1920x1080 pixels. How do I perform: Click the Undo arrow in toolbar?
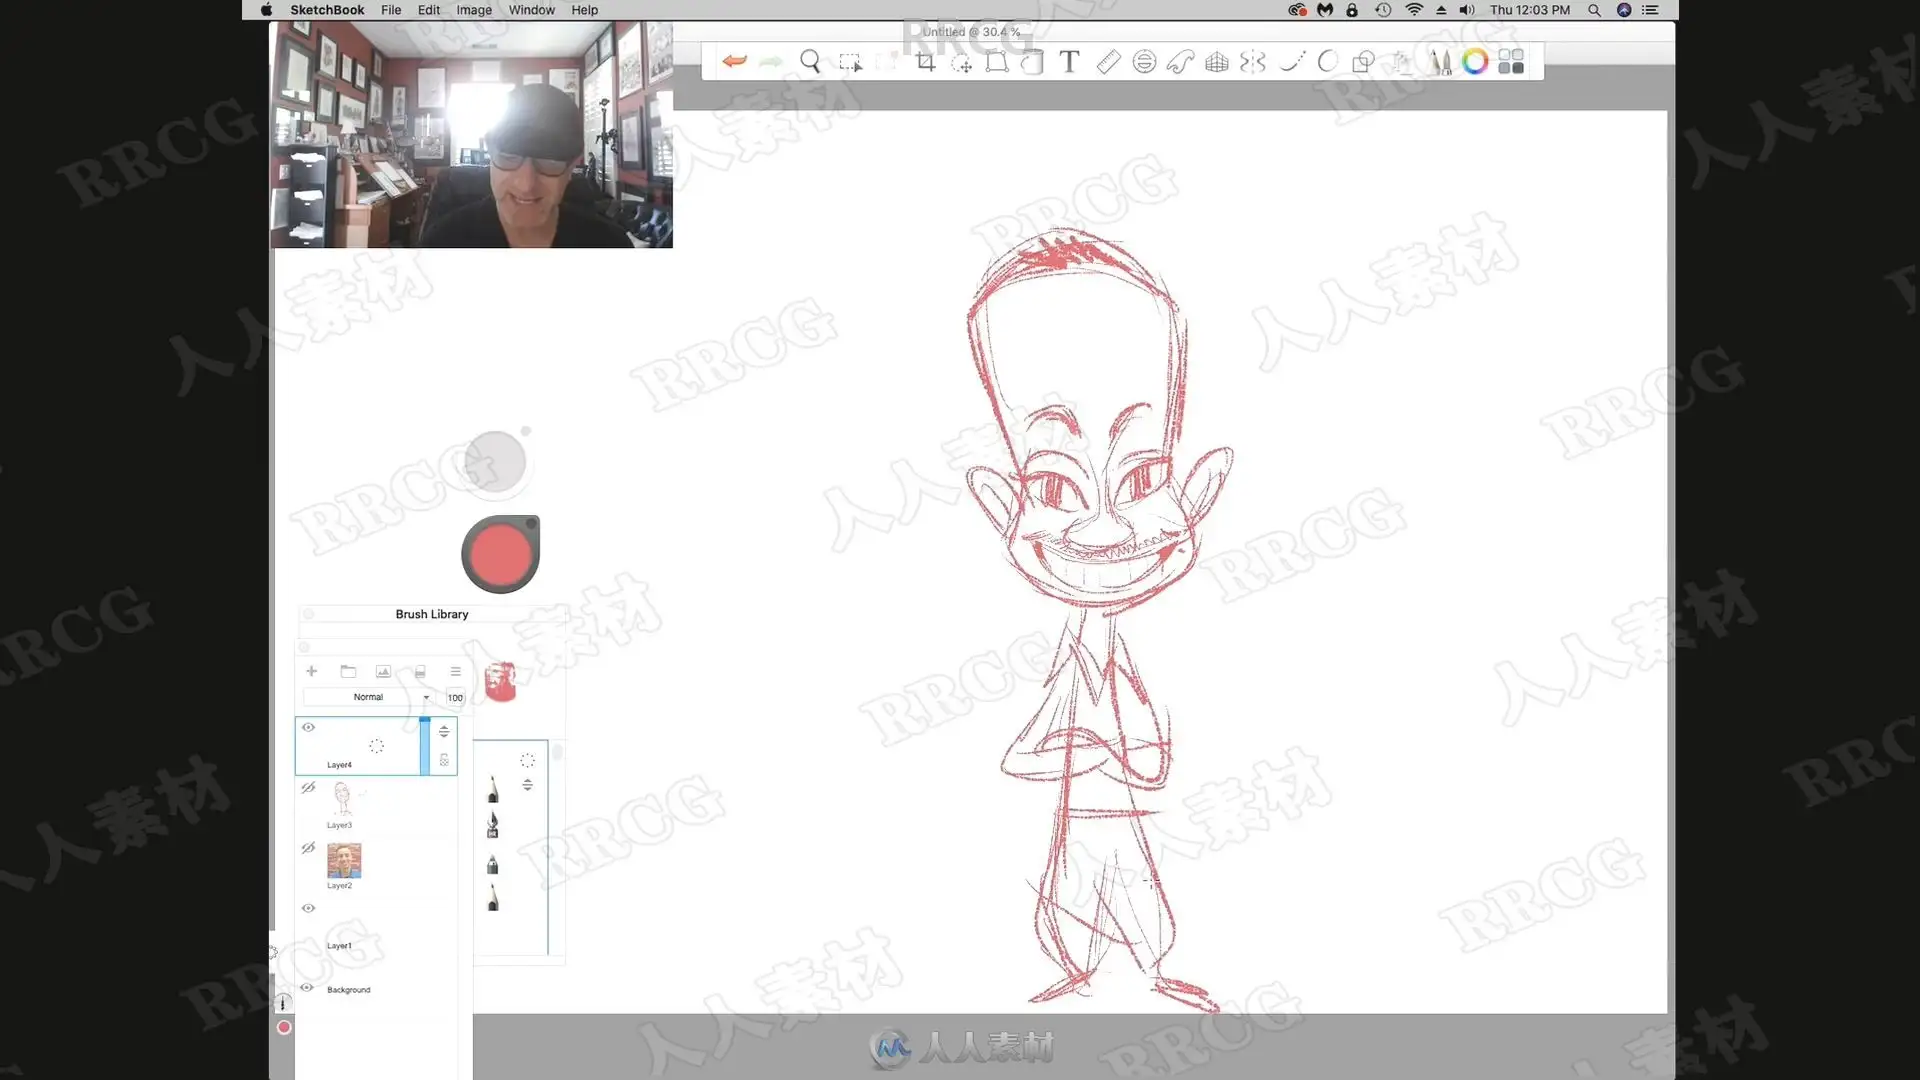(735, 61)
